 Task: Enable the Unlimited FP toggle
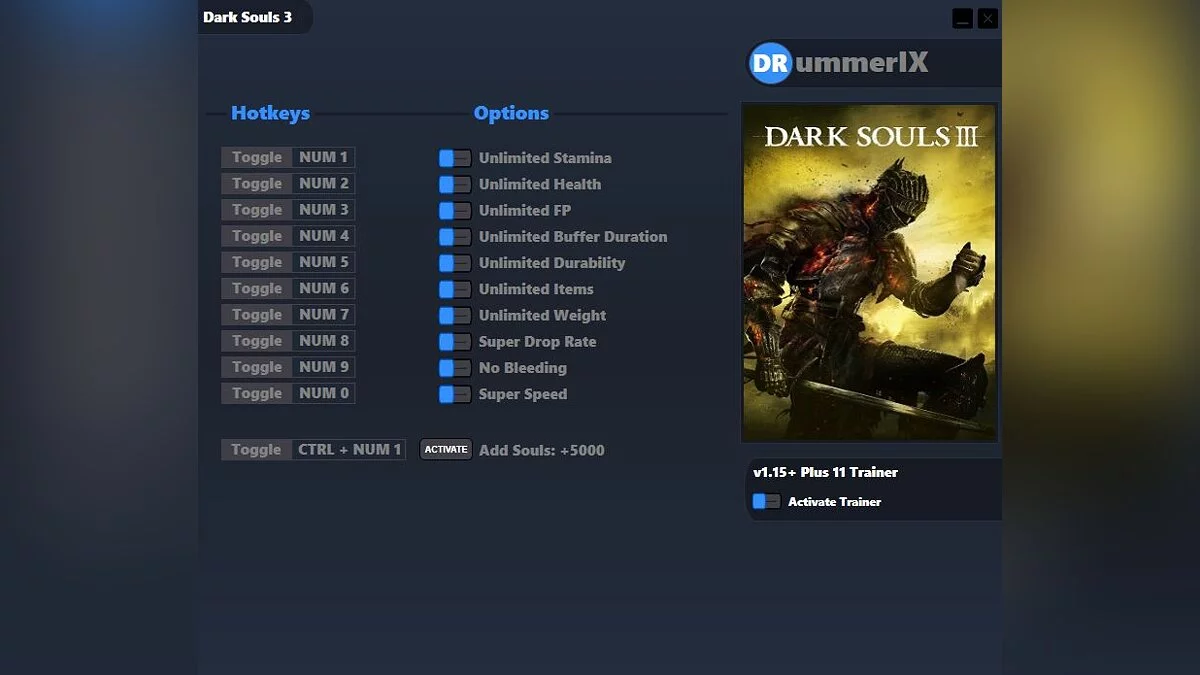[x=454, y=210]
